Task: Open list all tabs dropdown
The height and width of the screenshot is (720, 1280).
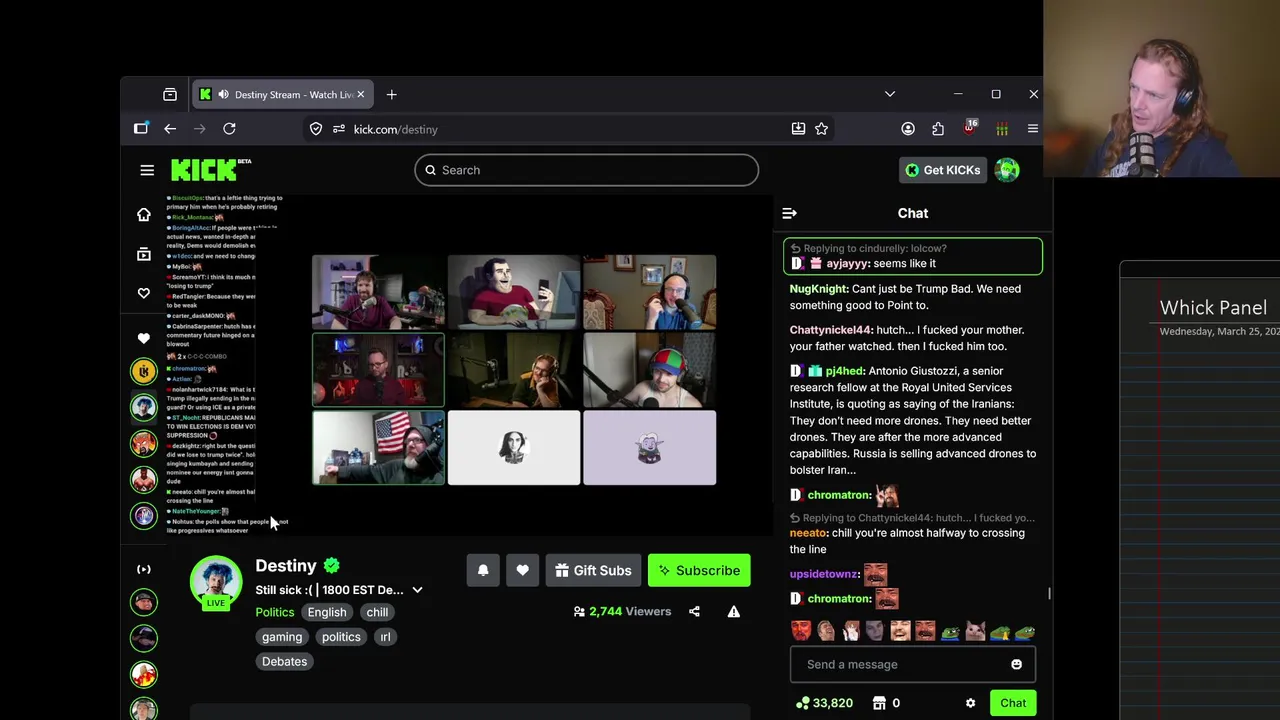Action: (890, 94)
